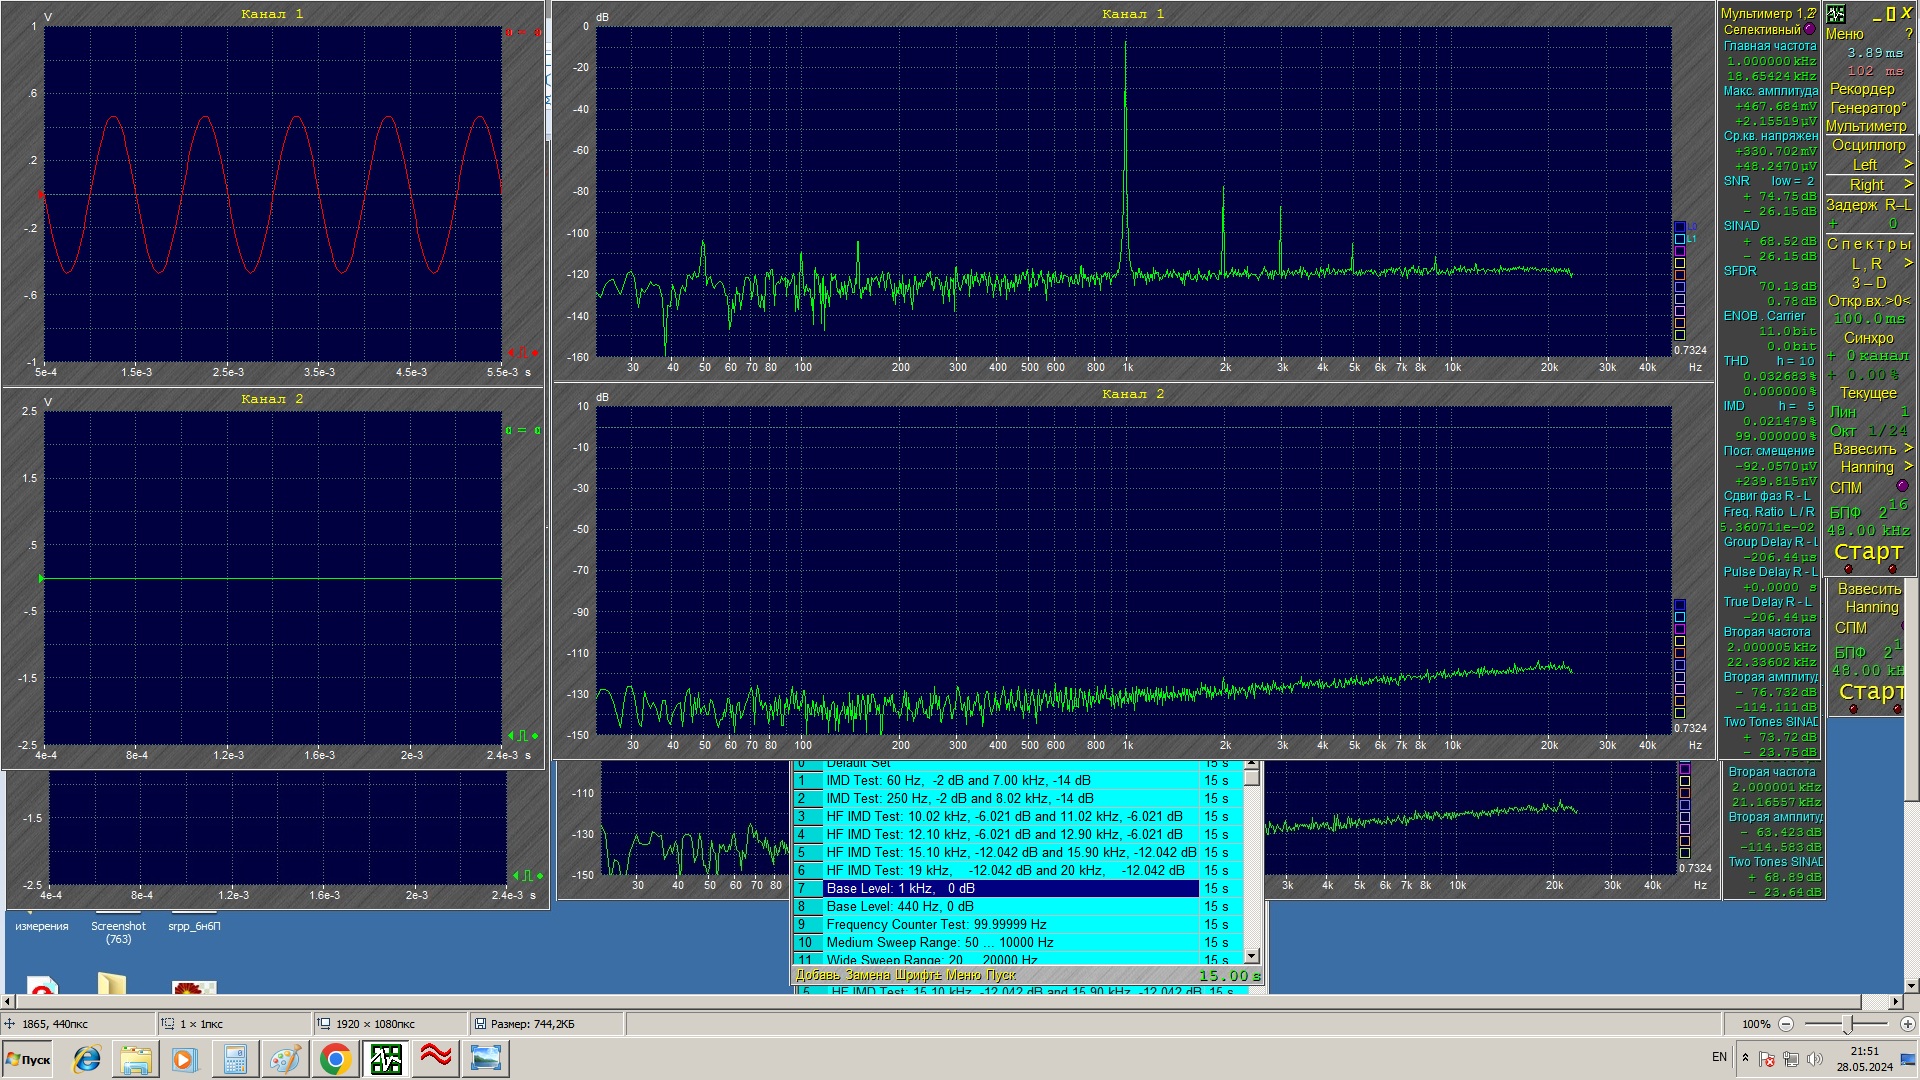This screenshot has height=1080, width=1920.
Task: Select the 3–D spectrum mode
Action: click(1869, 283)
